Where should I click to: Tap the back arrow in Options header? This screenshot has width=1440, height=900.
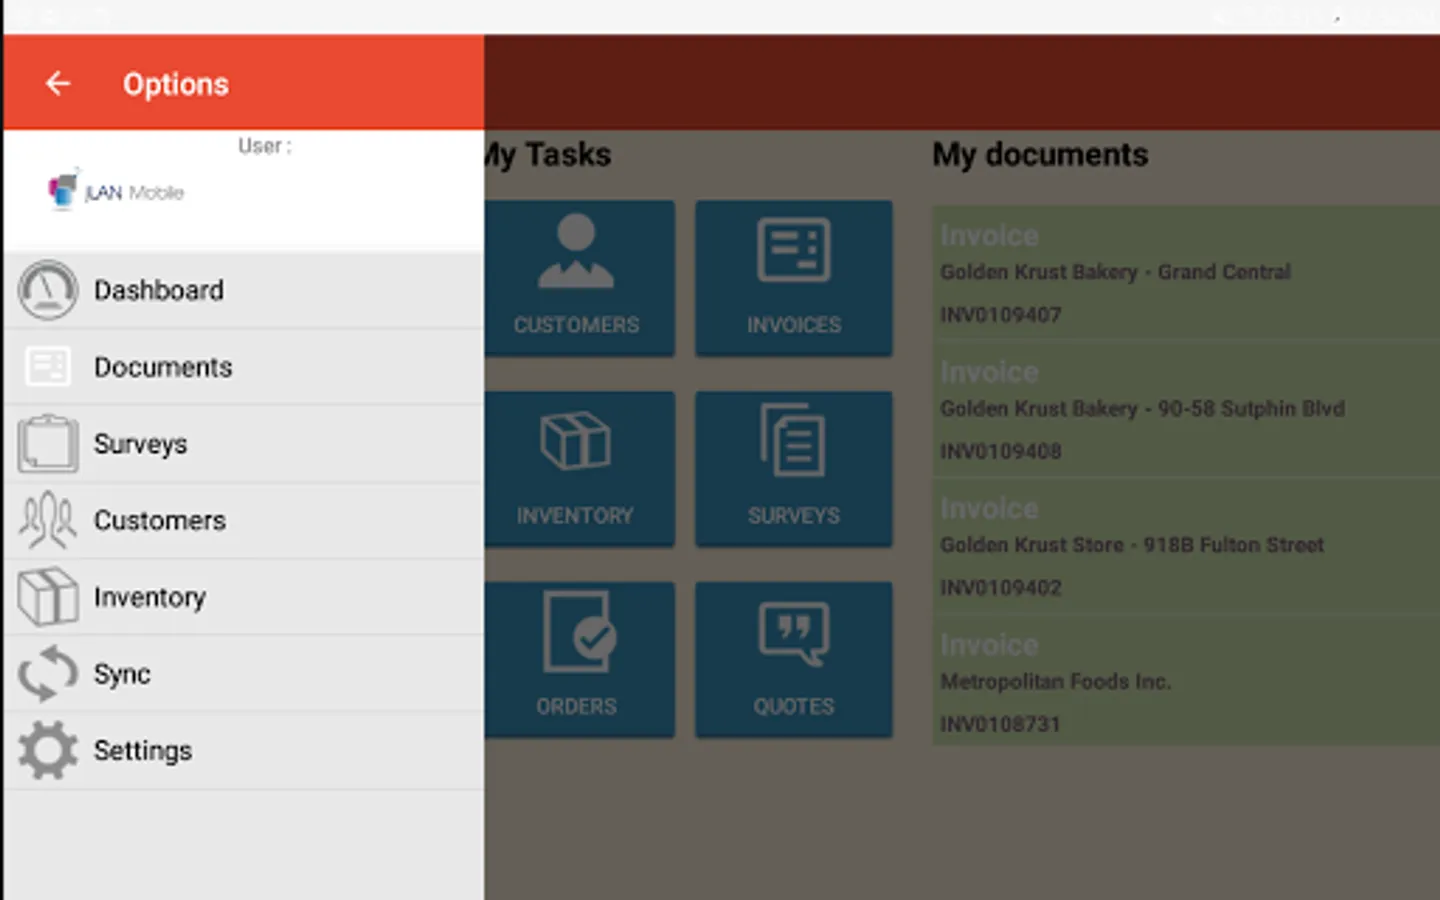click(58, 83)
